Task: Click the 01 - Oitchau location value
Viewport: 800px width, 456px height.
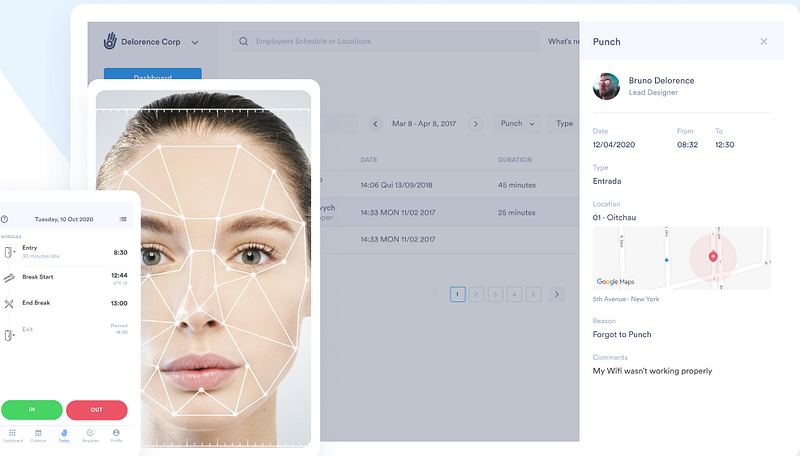Action: [614, 217]
